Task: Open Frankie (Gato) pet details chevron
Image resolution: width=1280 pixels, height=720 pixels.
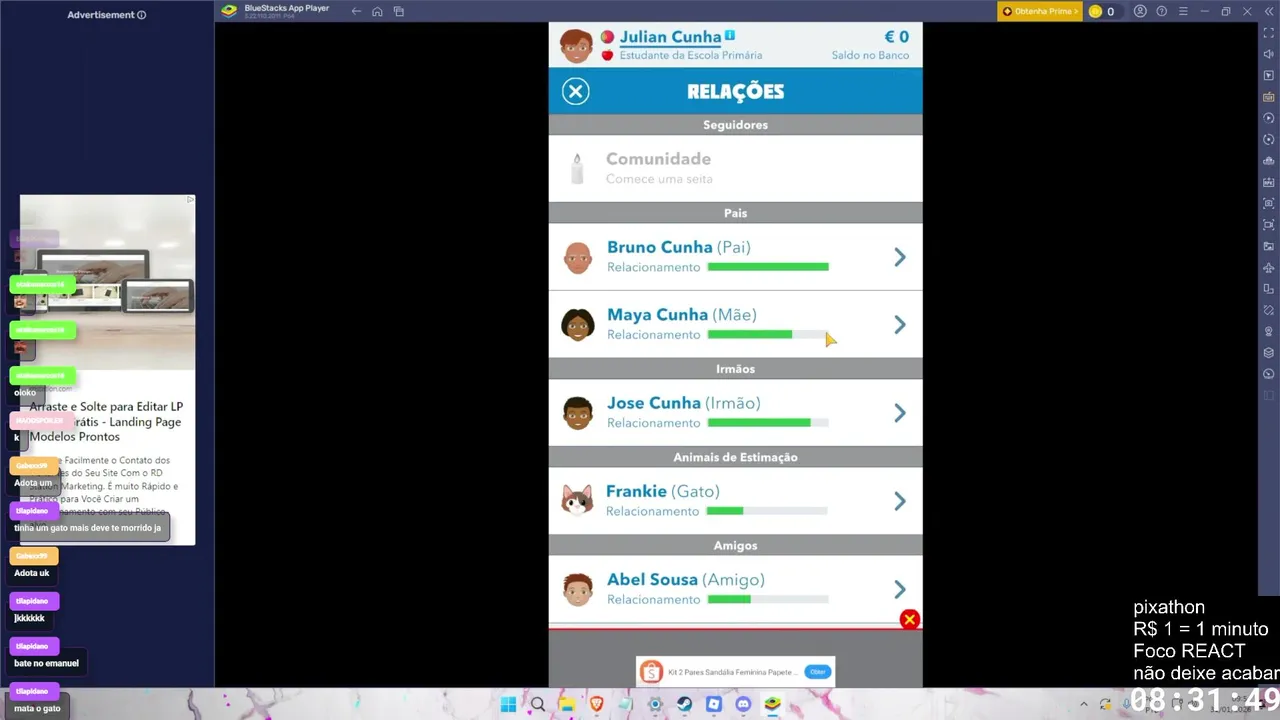Action: 899,501
